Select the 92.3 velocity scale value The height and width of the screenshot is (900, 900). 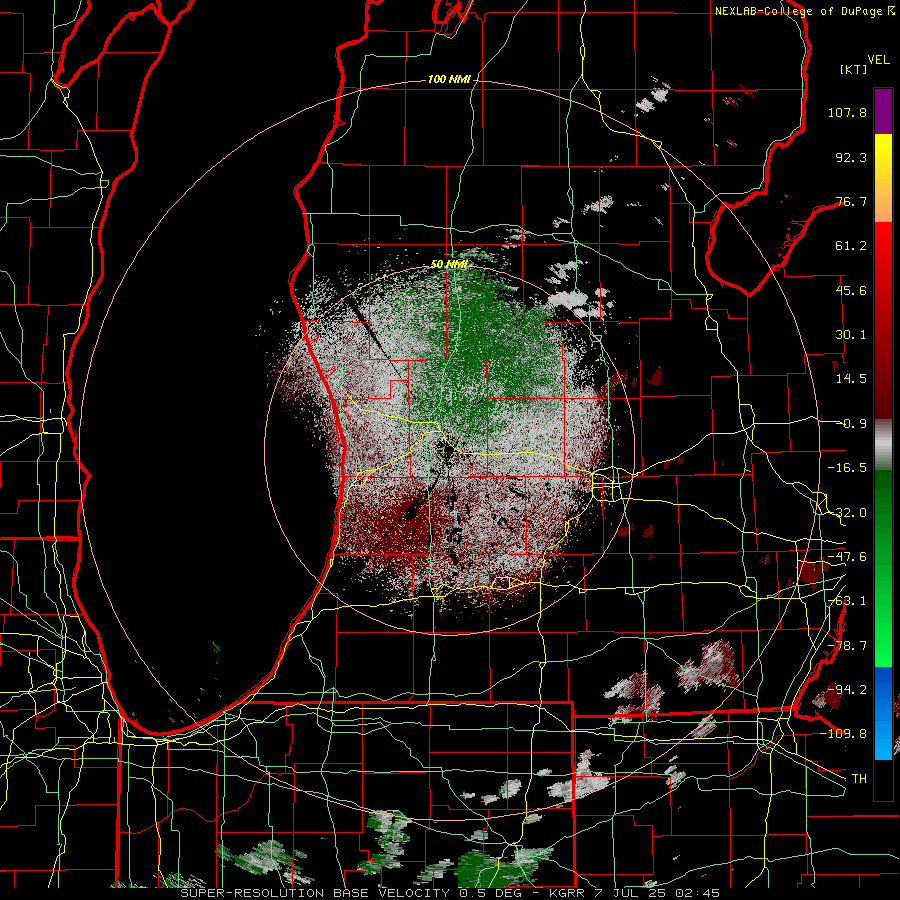pyautogui.click(x=851, y=157)
